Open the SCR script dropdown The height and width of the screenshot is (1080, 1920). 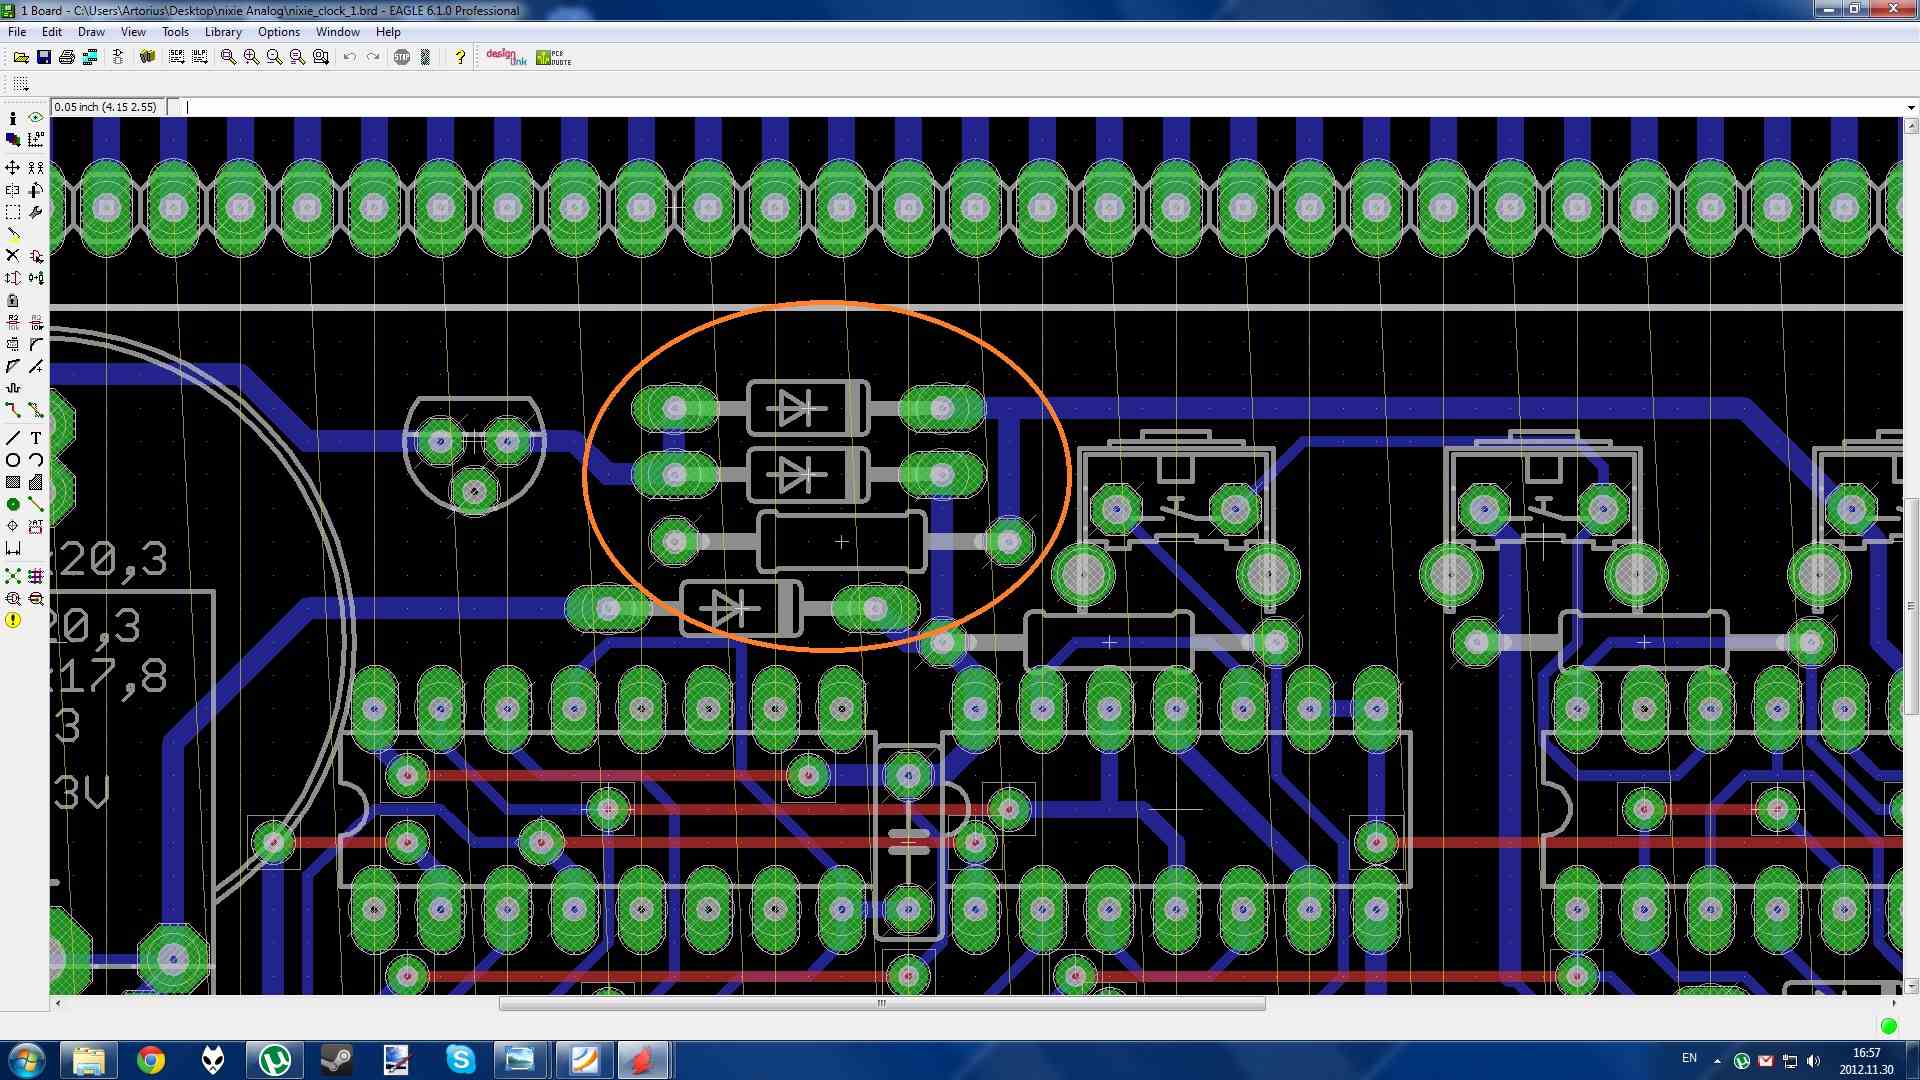pos(177,57)
